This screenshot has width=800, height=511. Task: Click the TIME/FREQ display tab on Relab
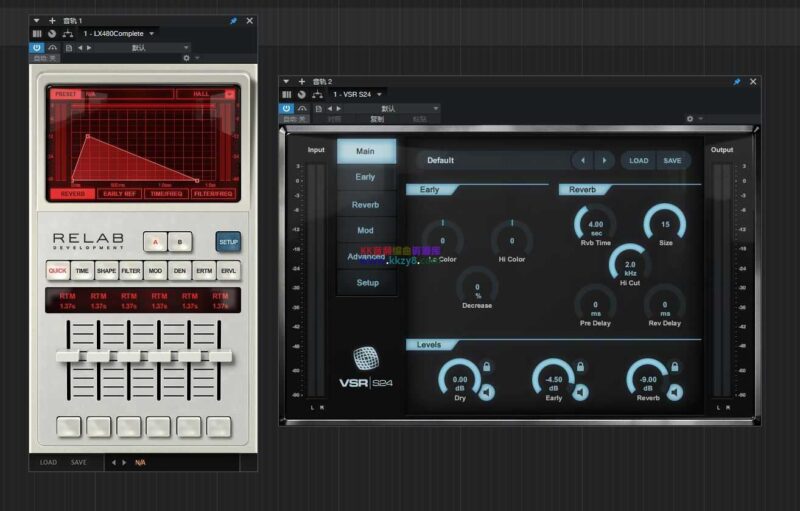166,194
